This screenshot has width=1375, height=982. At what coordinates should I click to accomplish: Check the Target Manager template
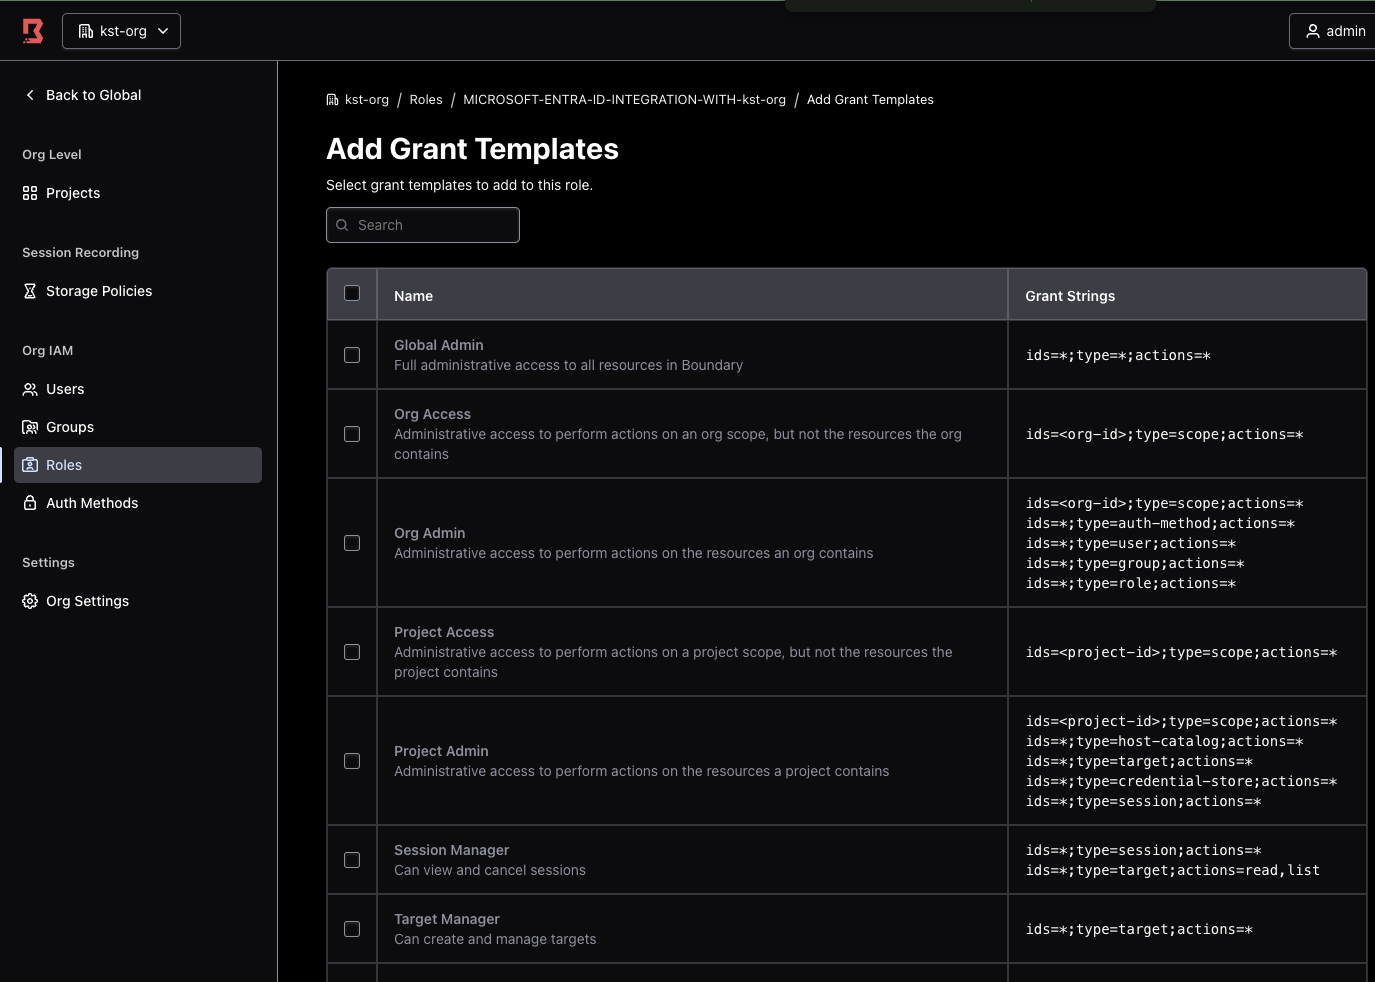(x=352, y=929)
